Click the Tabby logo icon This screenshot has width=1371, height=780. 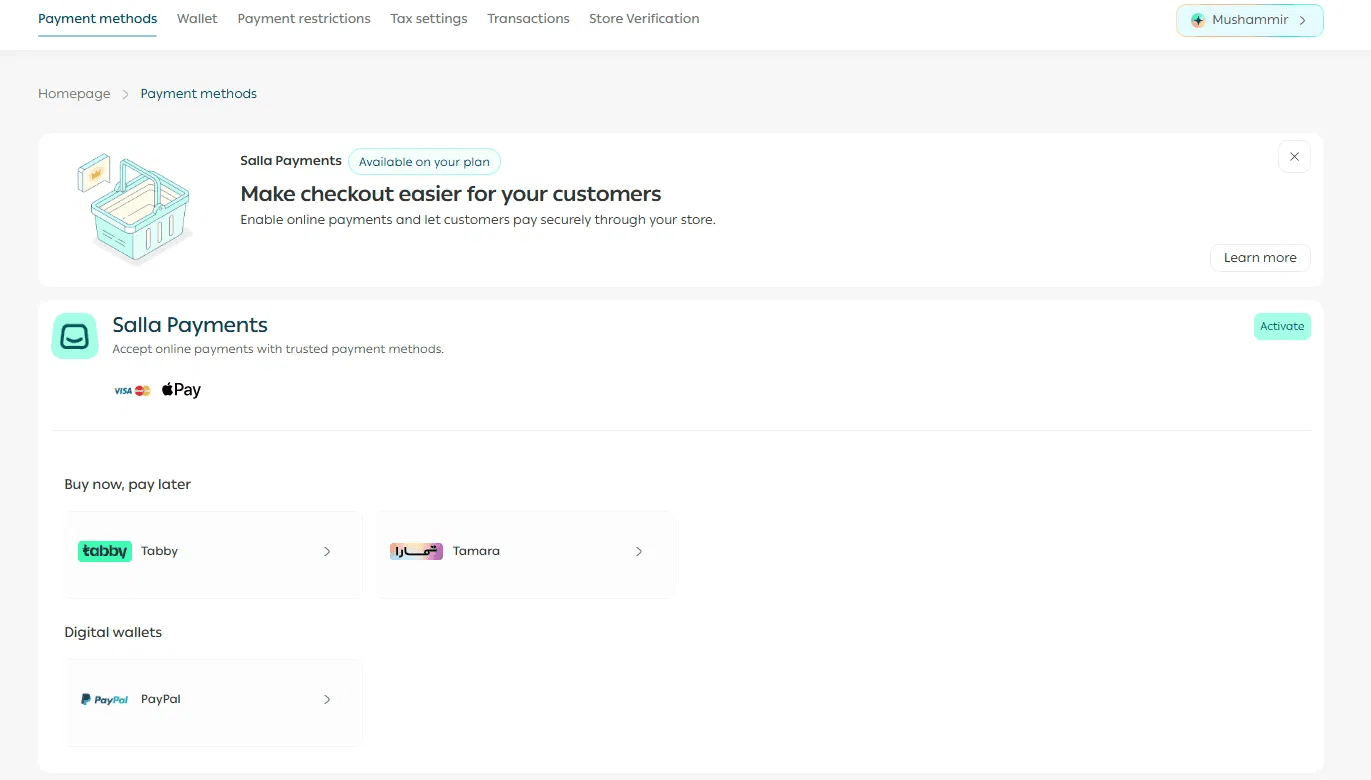[x=105, y=551]
